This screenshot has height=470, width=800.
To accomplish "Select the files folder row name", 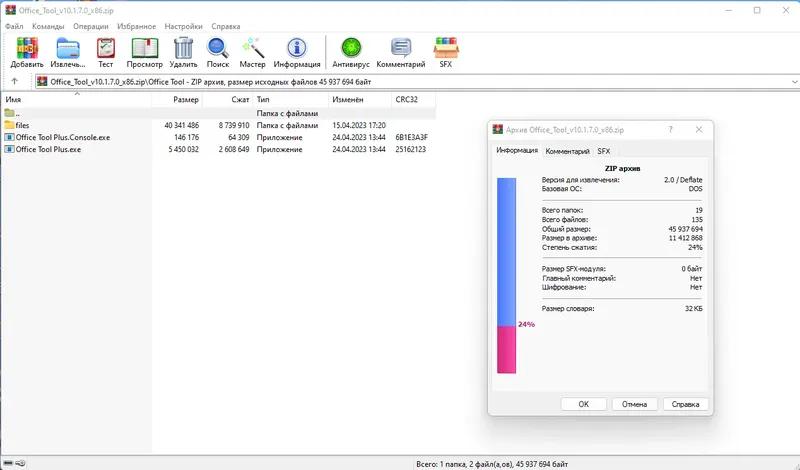I will (22, 125).
